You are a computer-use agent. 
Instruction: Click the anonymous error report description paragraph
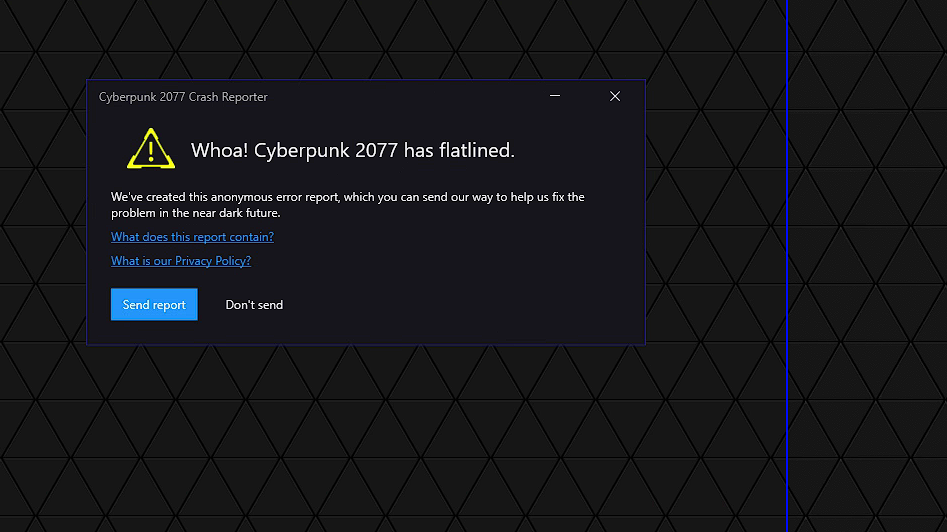click(x=348, y=205)
